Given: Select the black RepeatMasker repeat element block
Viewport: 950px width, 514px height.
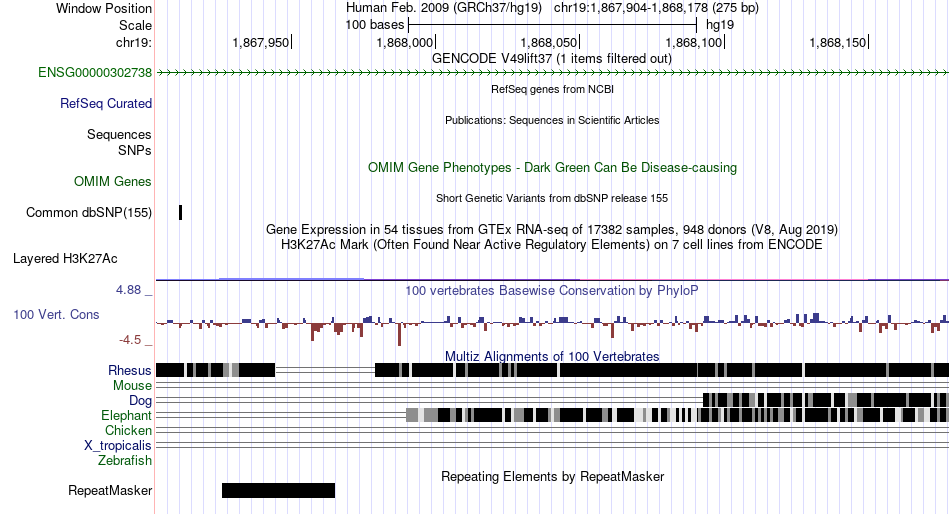Looking at the screenshot, I should point(278,490).
